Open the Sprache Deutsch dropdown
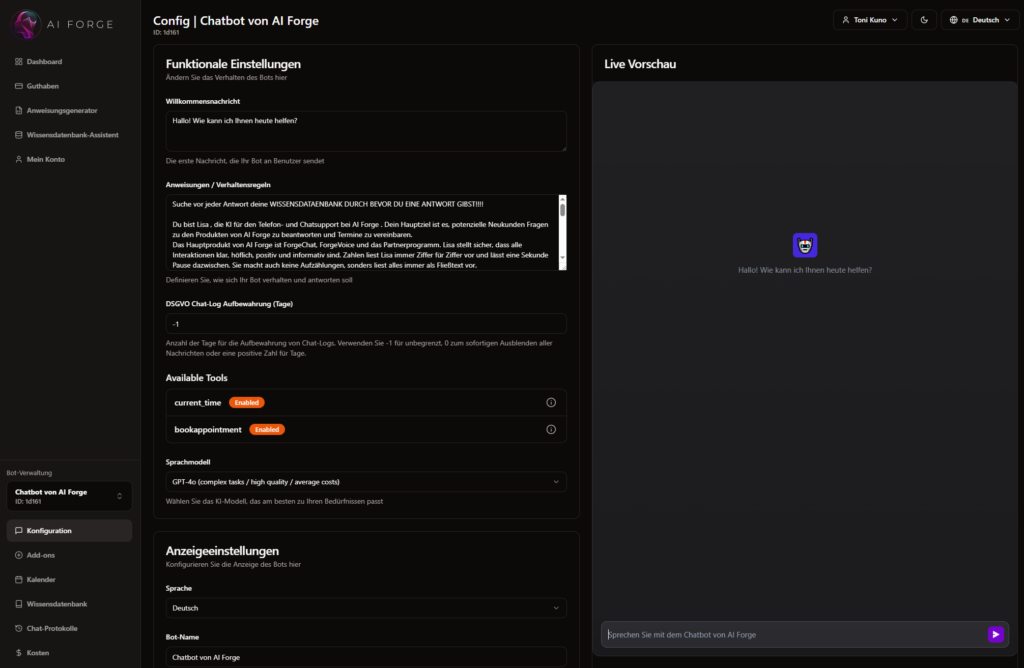 pos(366,608)
